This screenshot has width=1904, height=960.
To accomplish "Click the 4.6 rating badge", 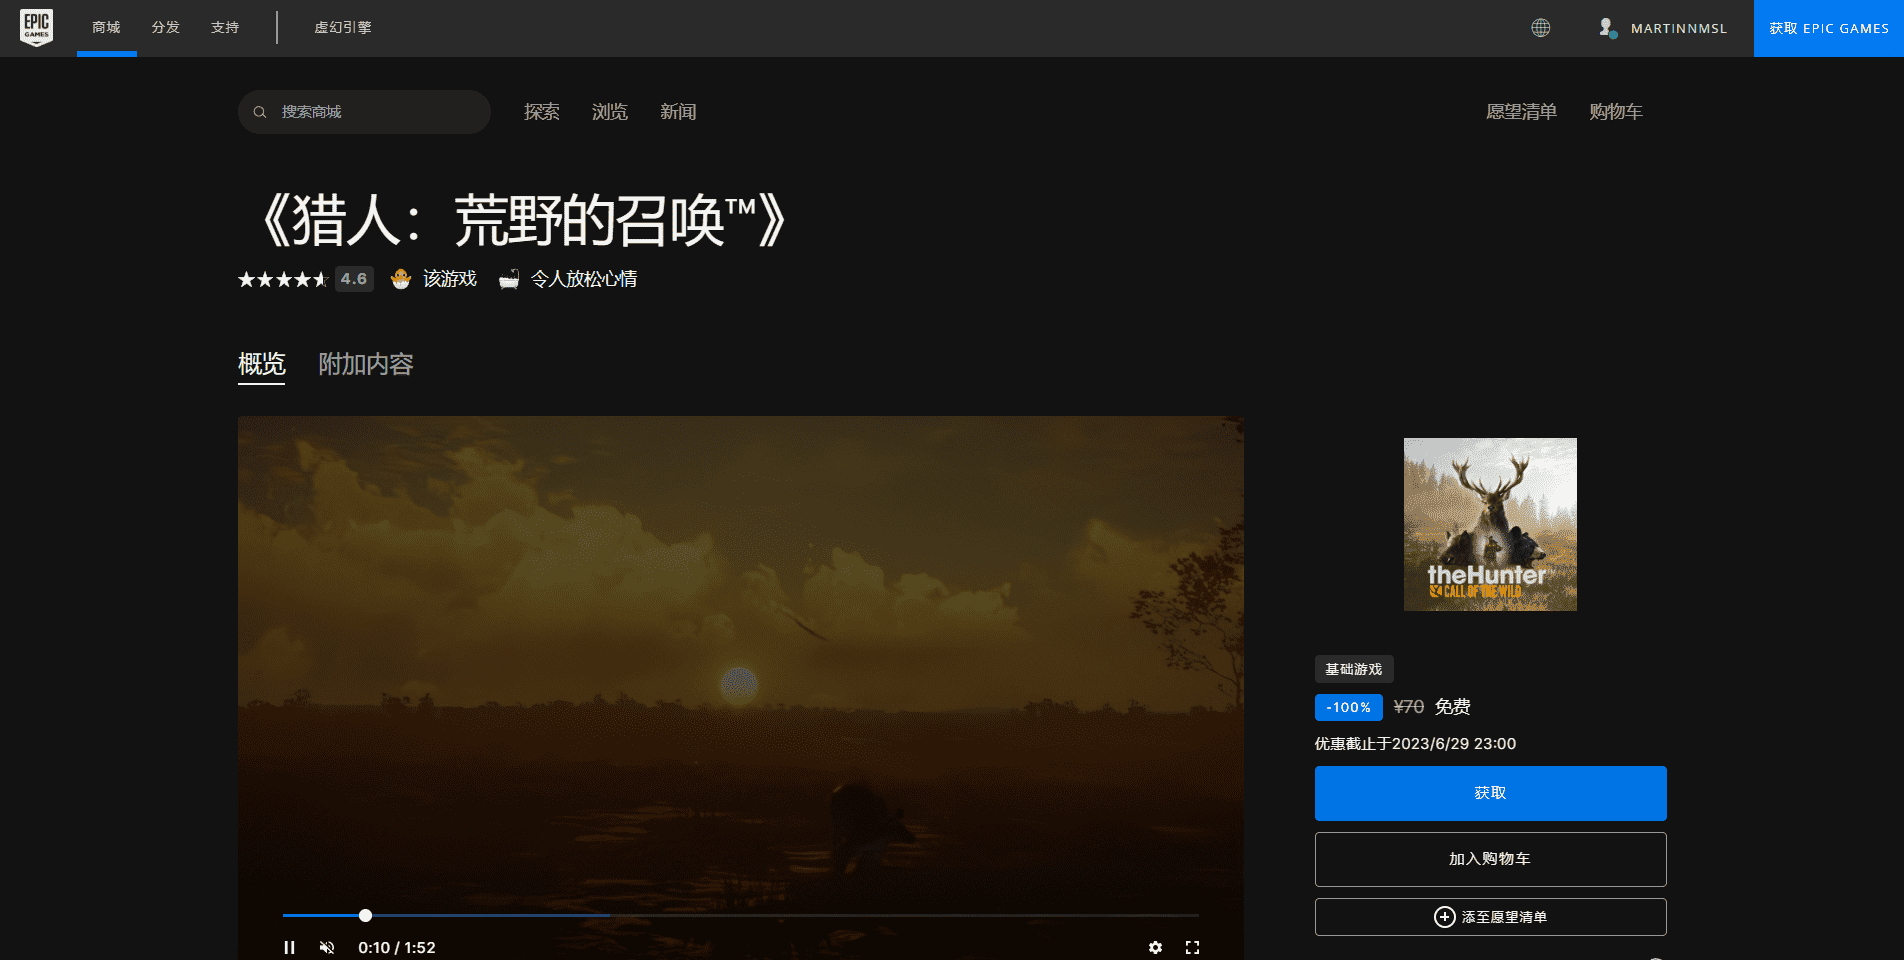I will pos(354,279).
